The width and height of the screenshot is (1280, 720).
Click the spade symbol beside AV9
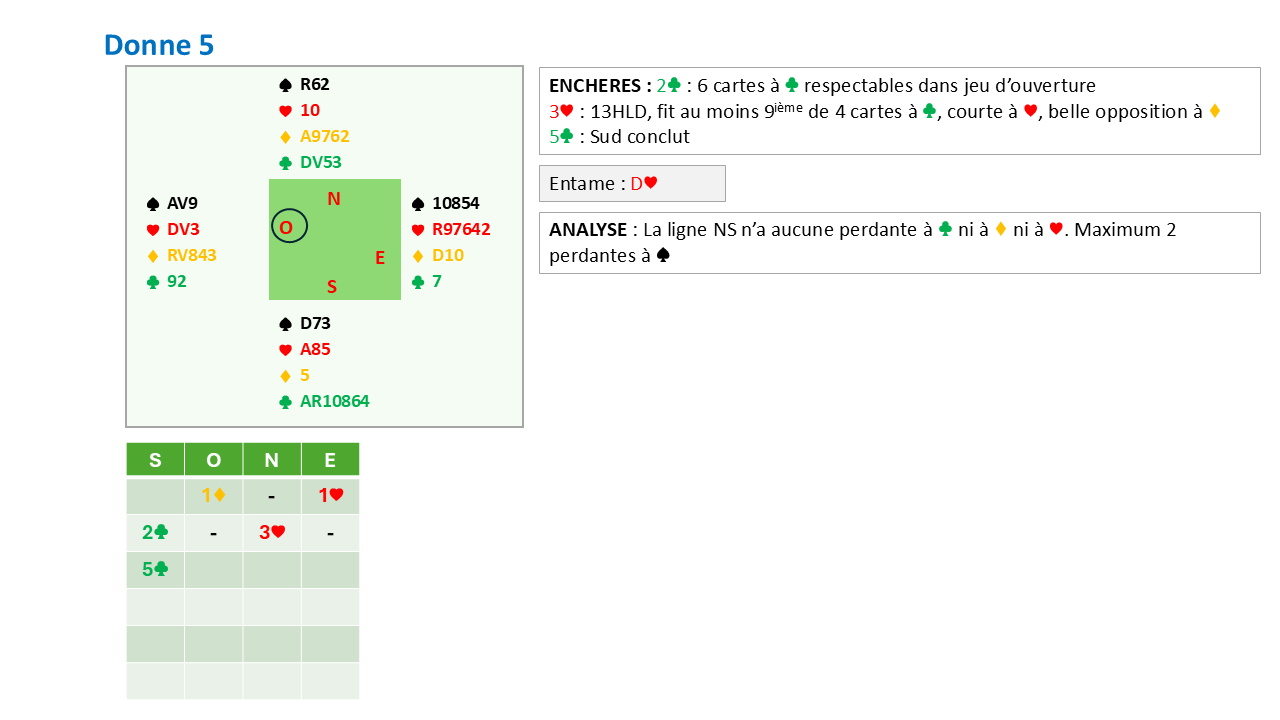pyautogui.click(x=153, y=204)
